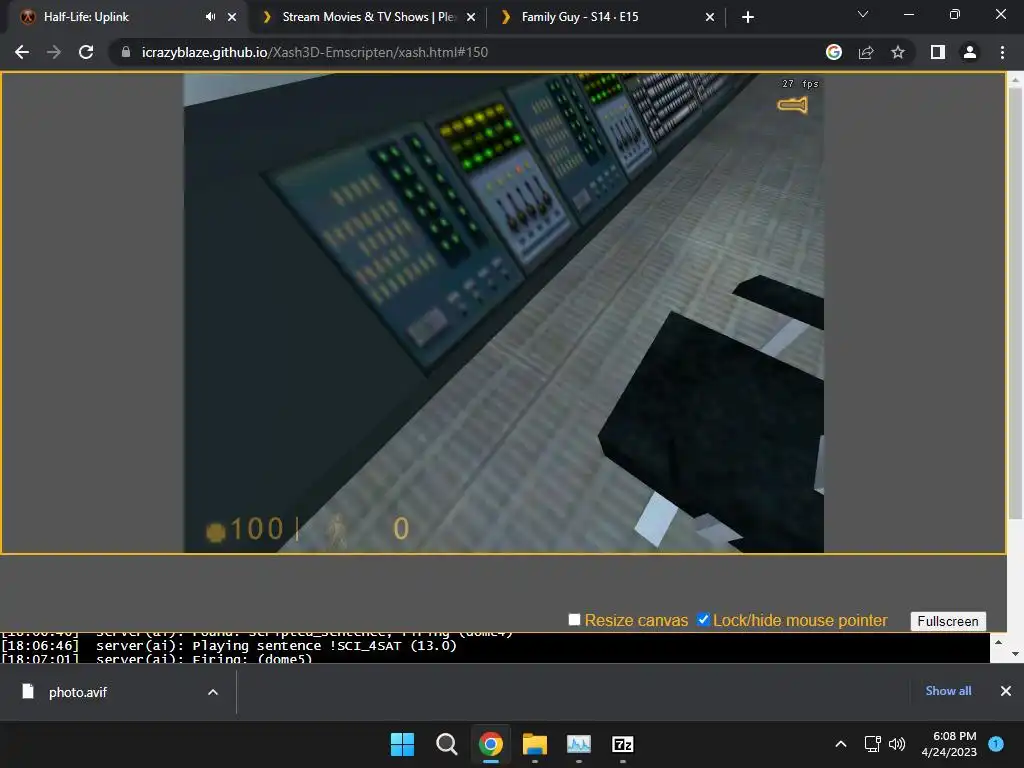Image resolution: width=1024 pixels, height=768 pixels.
Task: Click Show all downloads link
Action: pyautogui.click(x=948, y=691)
